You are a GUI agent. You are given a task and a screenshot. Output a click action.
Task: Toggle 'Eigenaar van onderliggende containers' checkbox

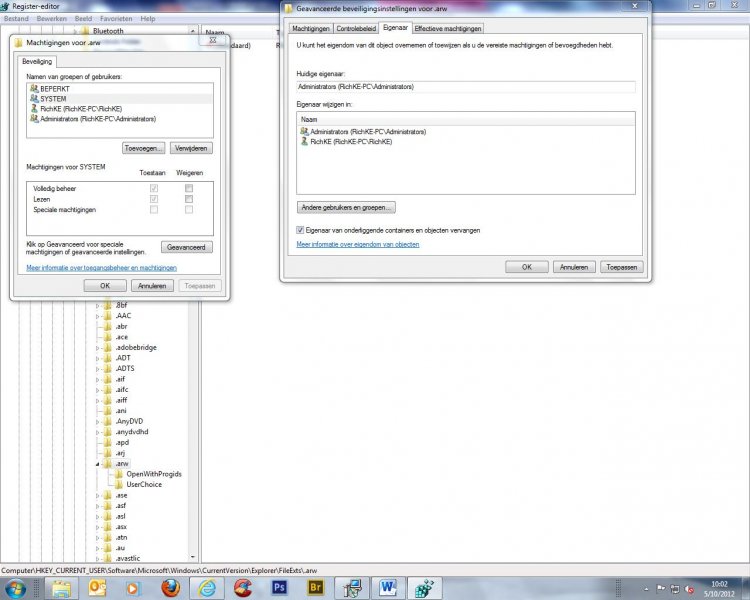pos(301,230)
